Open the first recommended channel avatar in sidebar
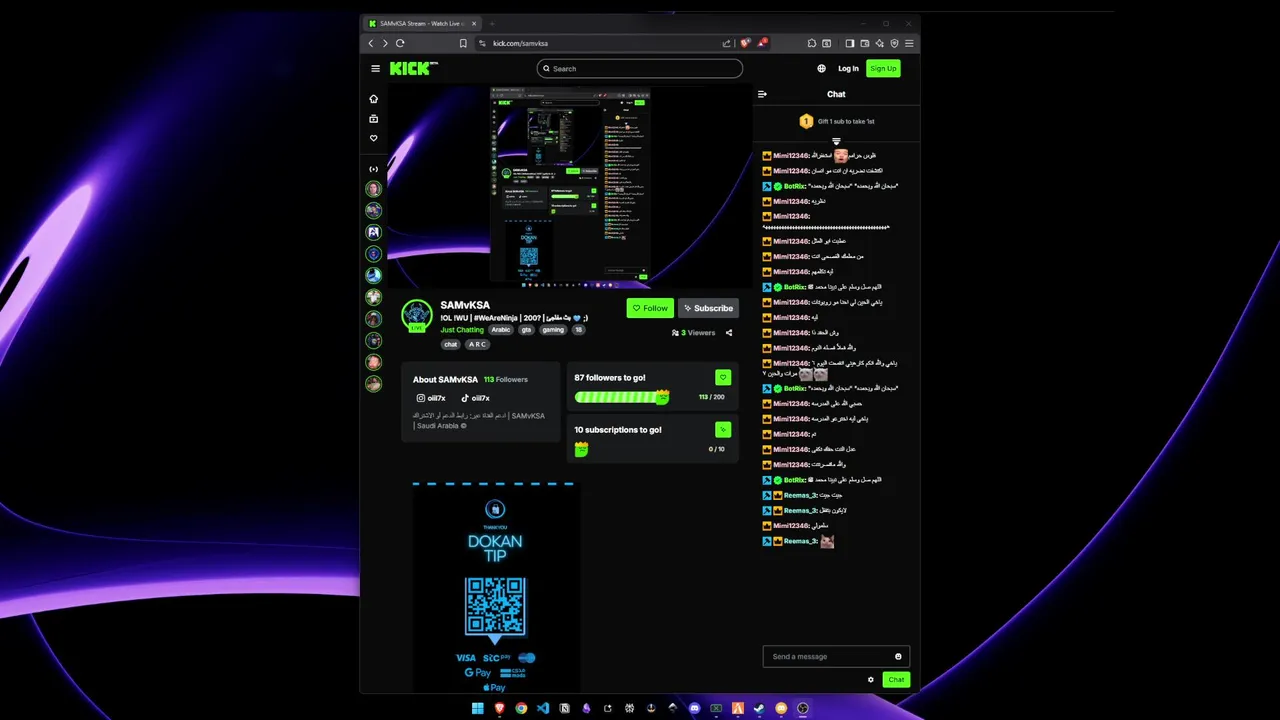1280x720 pixels. click(x=374, y=189)
